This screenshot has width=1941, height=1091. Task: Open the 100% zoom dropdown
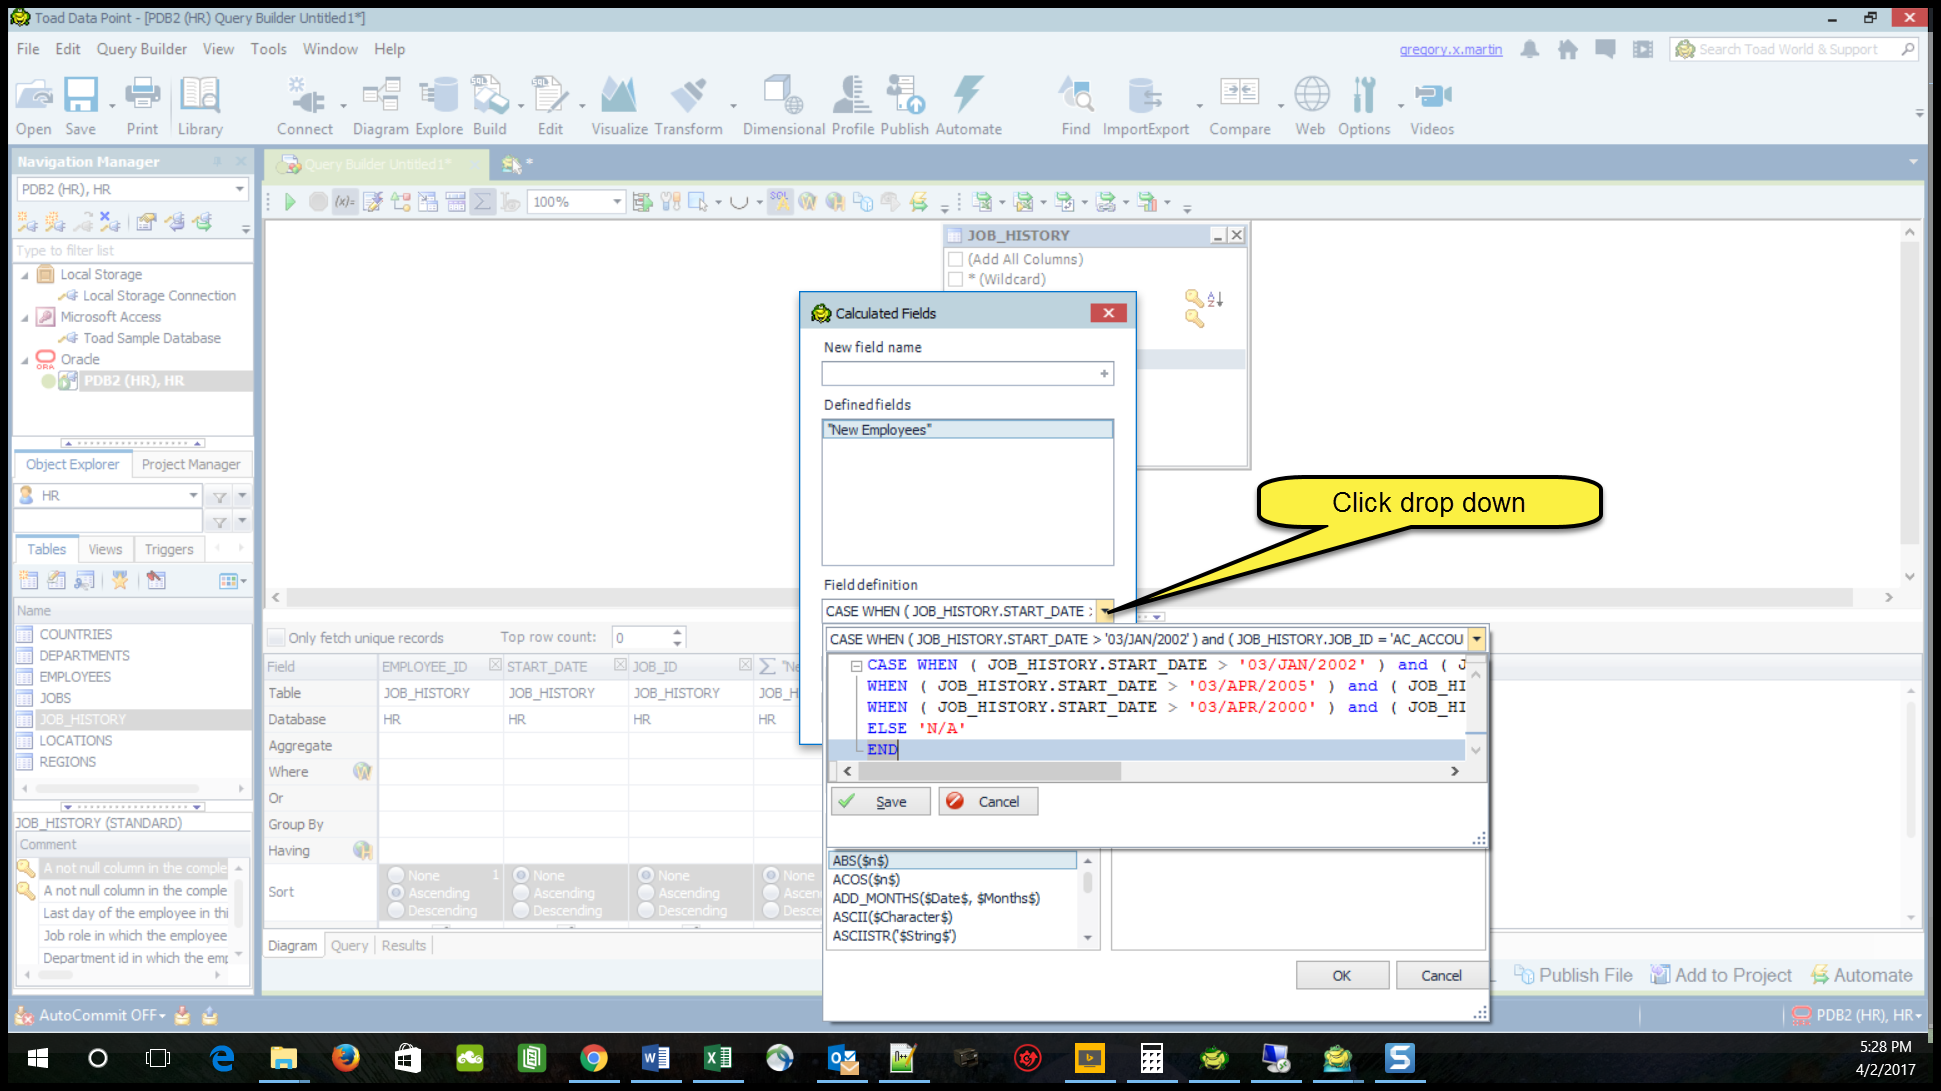(x=617, y=202)
